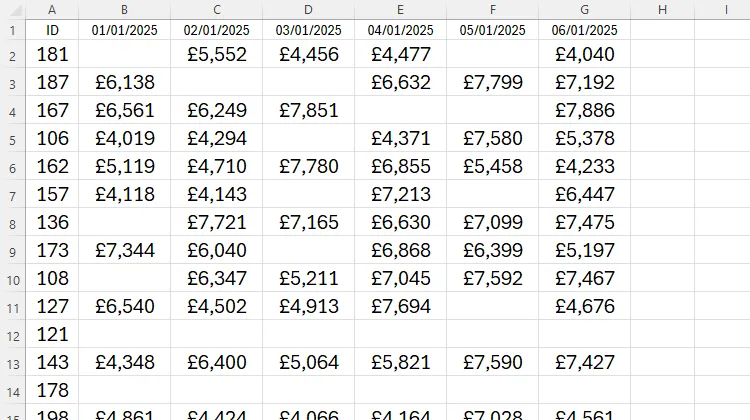Select the cell with ID 187
The width and height of the screenshot is (750, 420).
pos(52,82)
